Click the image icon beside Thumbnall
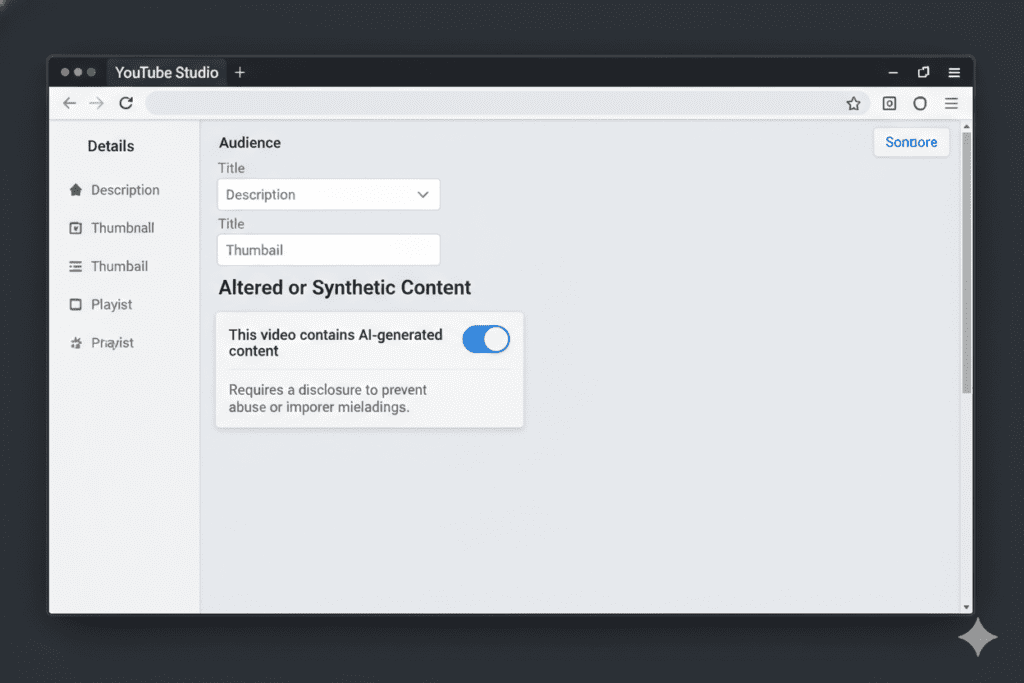The height and width of the screenshot is (683, 1024). (x=75, y=228)
